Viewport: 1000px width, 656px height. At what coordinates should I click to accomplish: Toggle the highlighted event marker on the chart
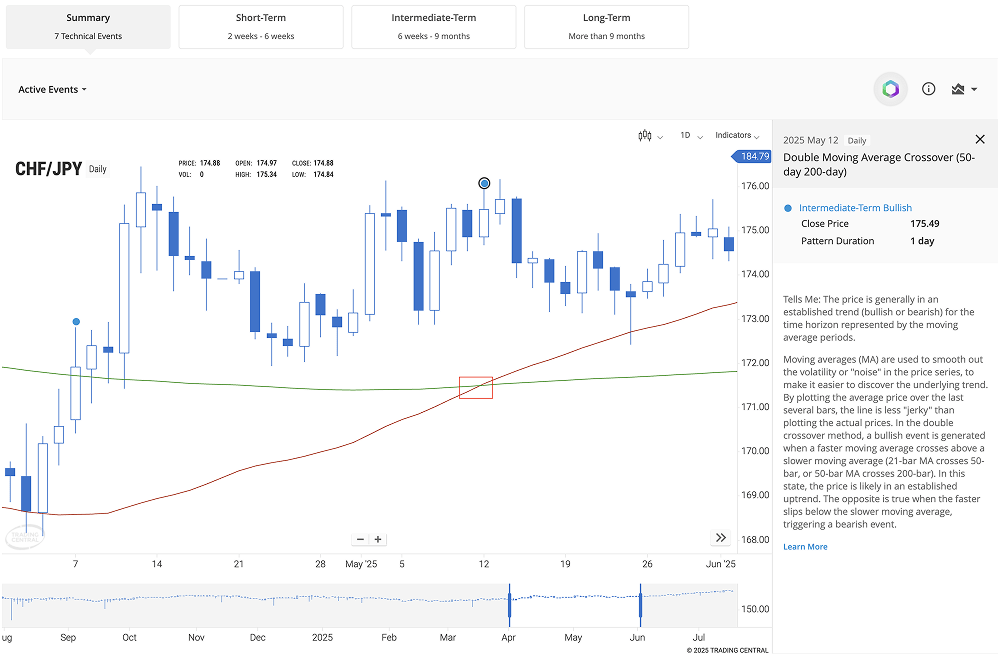[x=484, y=183]
